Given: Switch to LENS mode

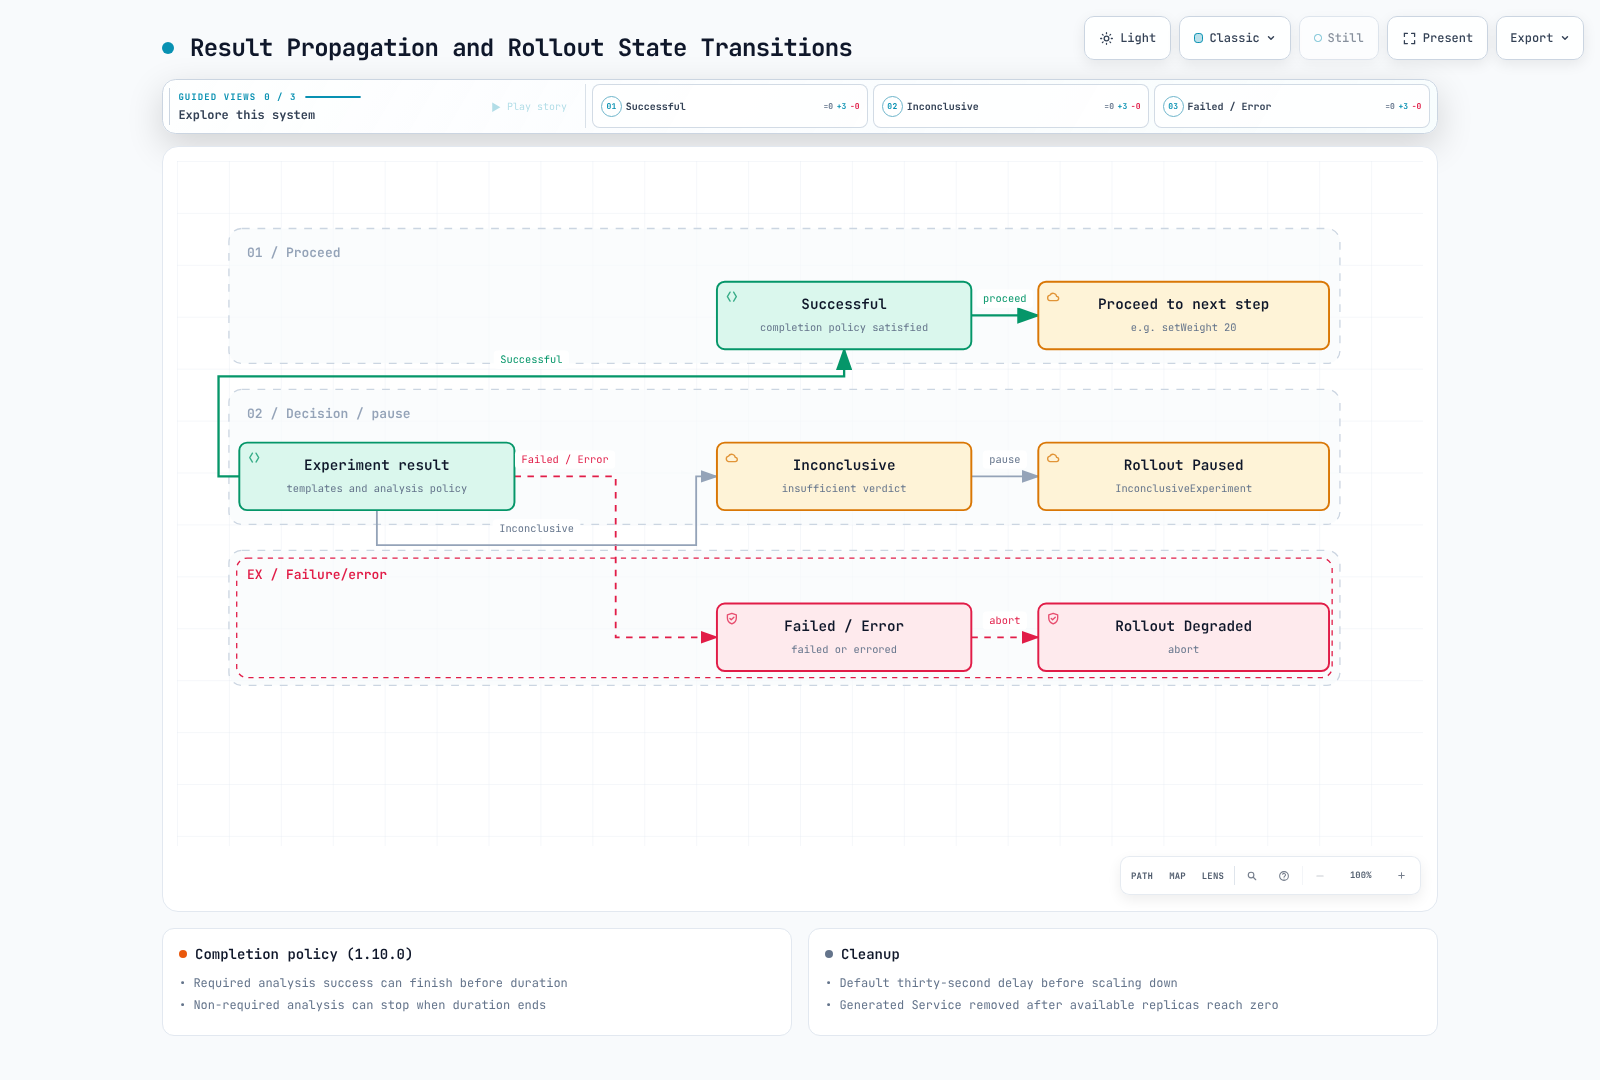Looking at the screenshot, I should (1213, 876).
